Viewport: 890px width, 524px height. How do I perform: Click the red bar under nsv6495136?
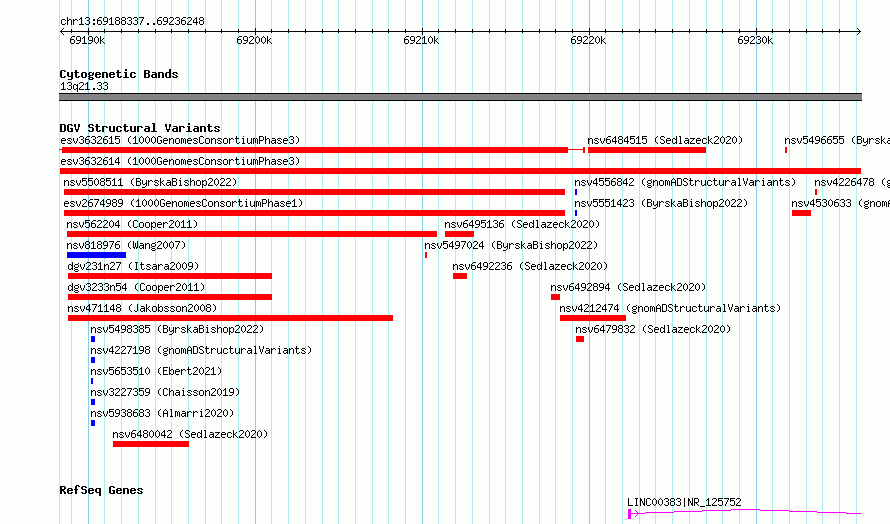click(x=459, y=234)
